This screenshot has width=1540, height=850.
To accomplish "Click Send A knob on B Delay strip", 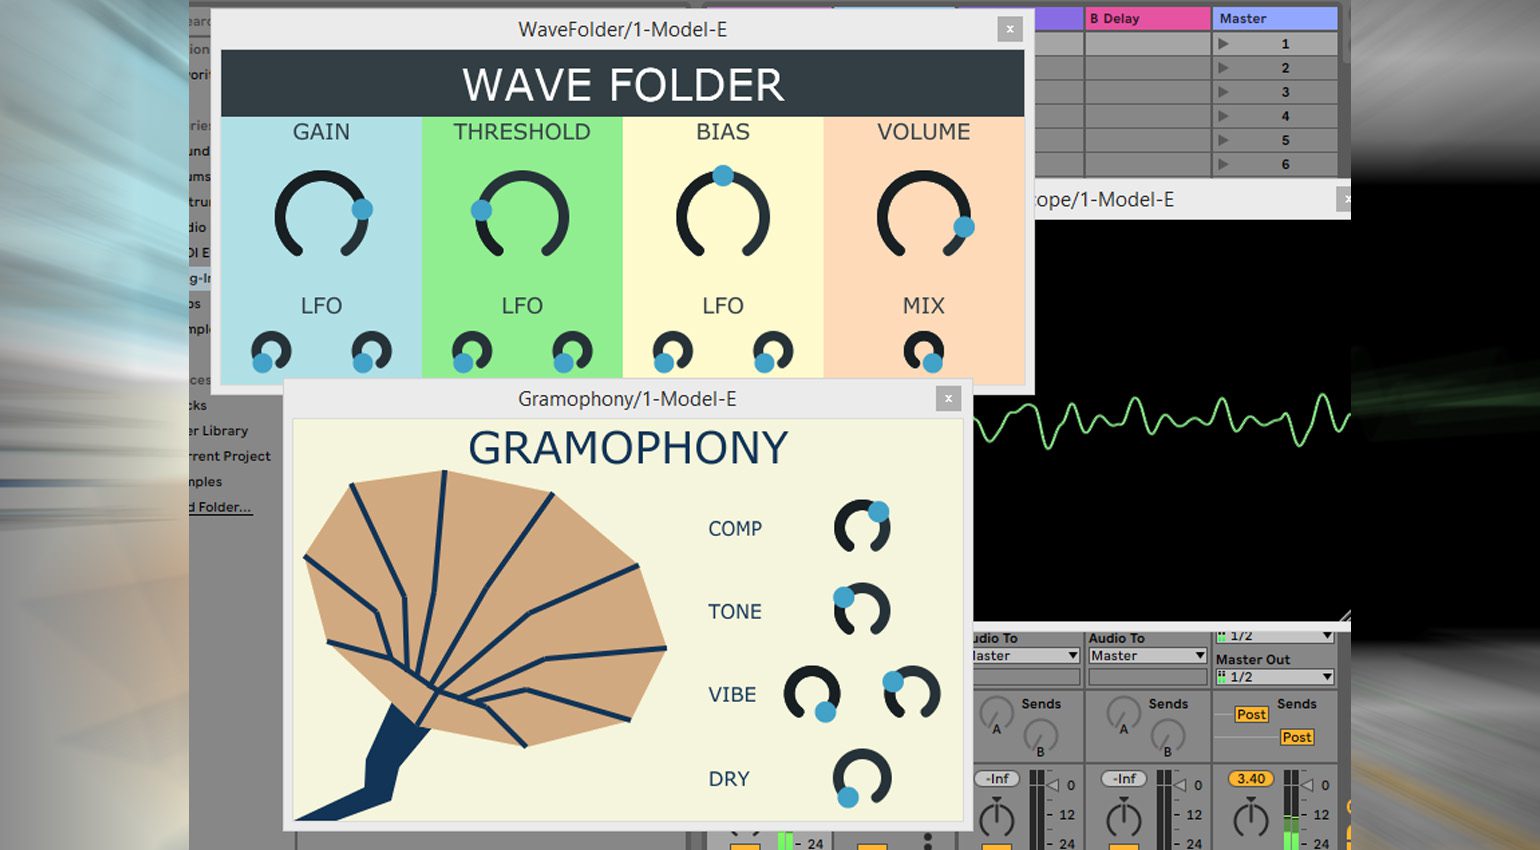I will pos(1123,713).
